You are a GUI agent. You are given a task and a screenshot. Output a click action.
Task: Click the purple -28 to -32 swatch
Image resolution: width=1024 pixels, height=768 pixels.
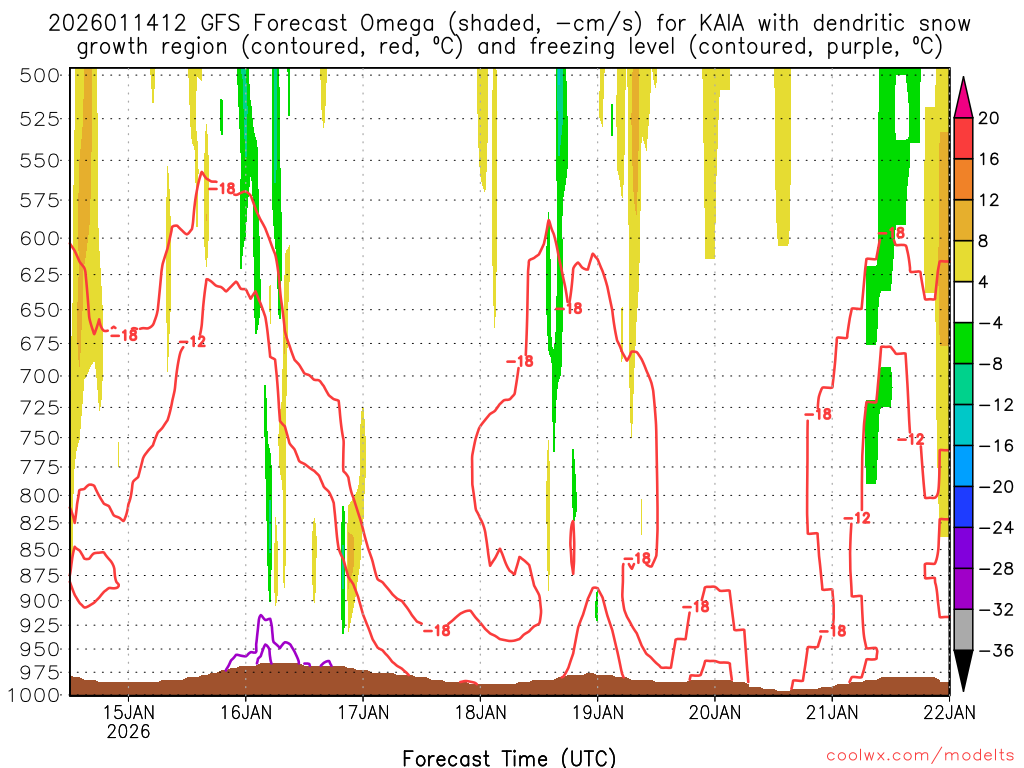963,589
